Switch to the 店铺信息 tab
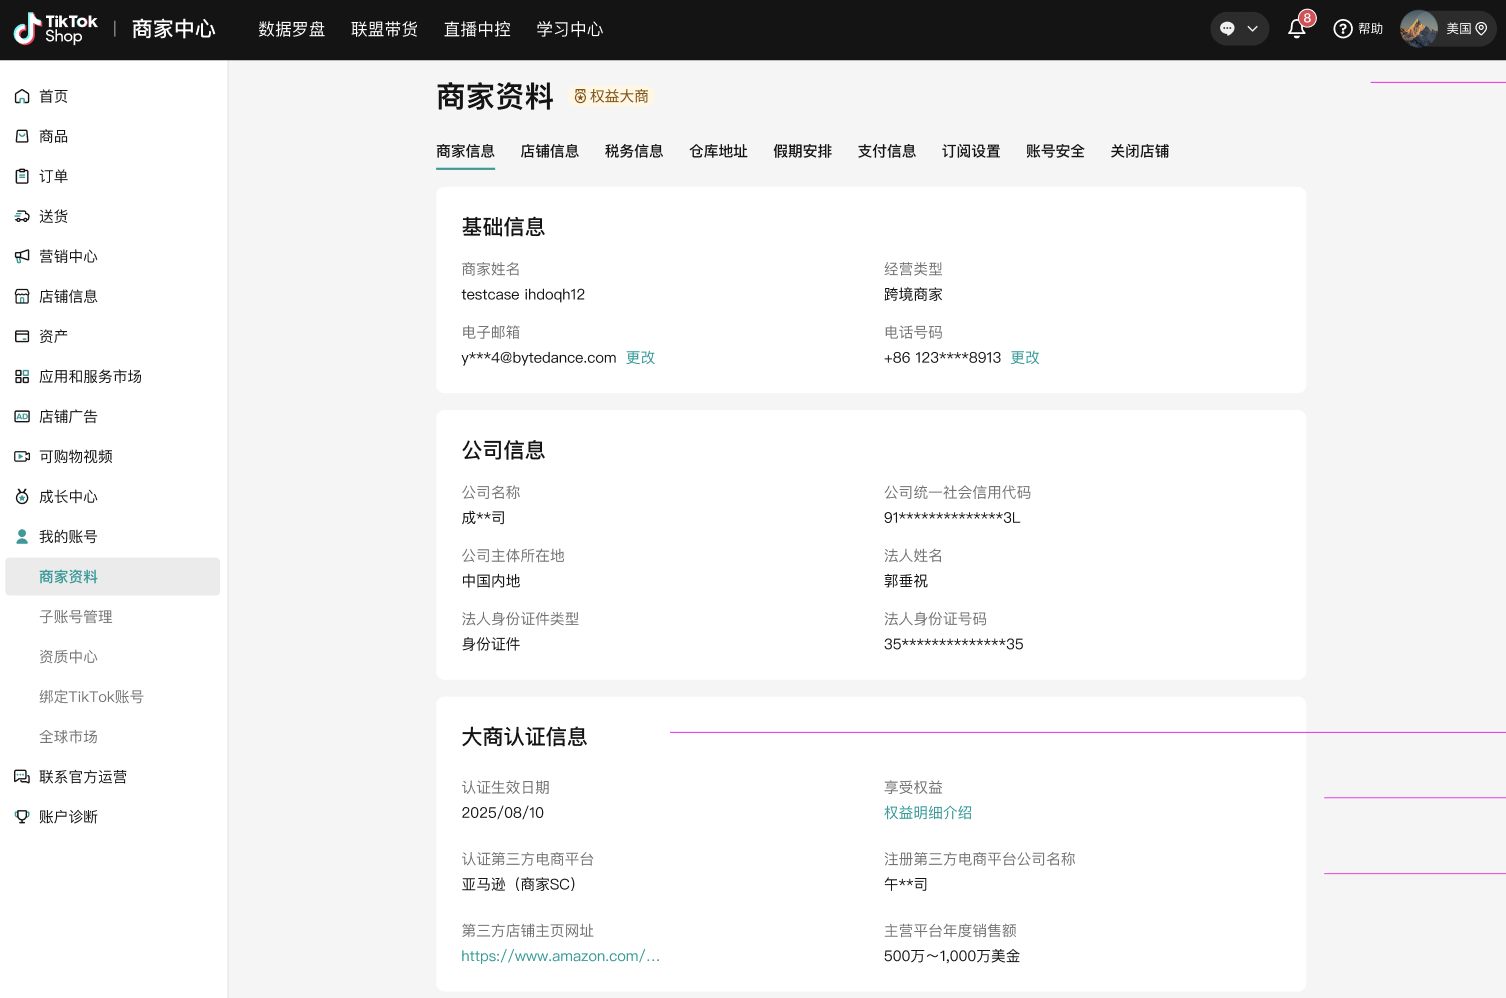Image resolution: width=1506 pixels, height=998 pixels. click(550, 151)
